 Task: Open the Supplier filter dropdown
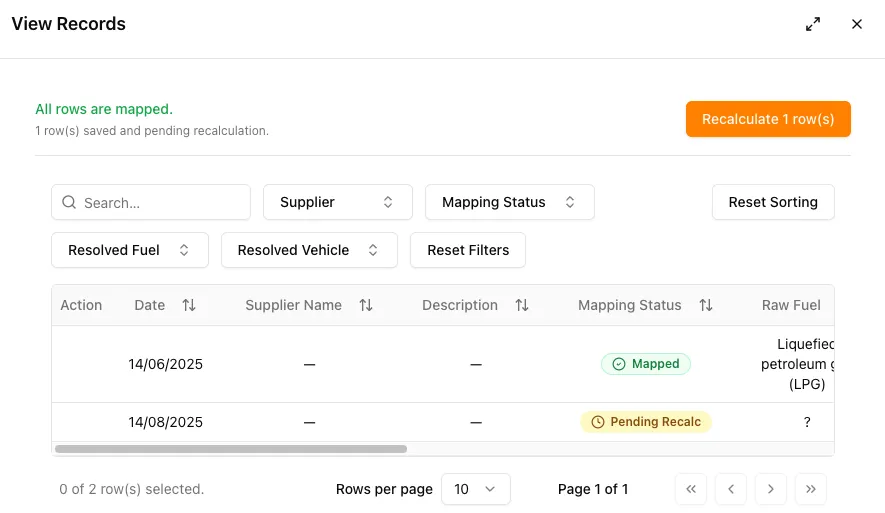point(338,202)
